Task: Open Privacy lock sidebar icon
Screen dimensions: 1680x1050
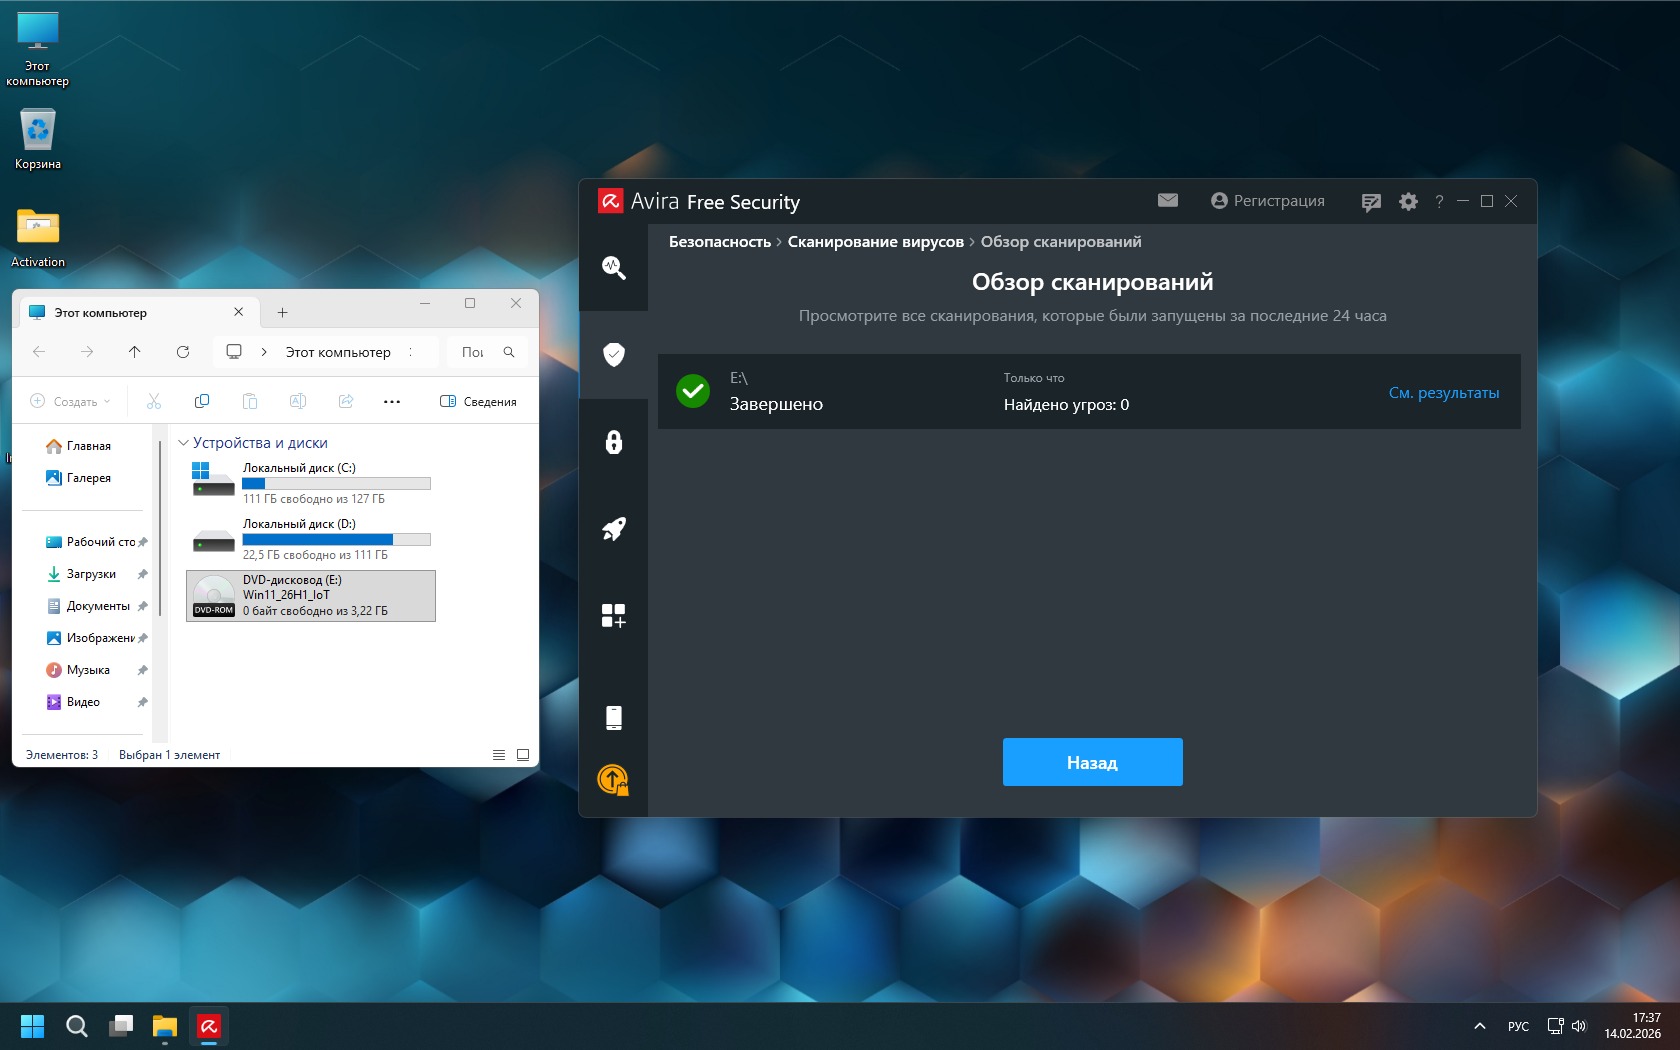Action: point(613,442)
